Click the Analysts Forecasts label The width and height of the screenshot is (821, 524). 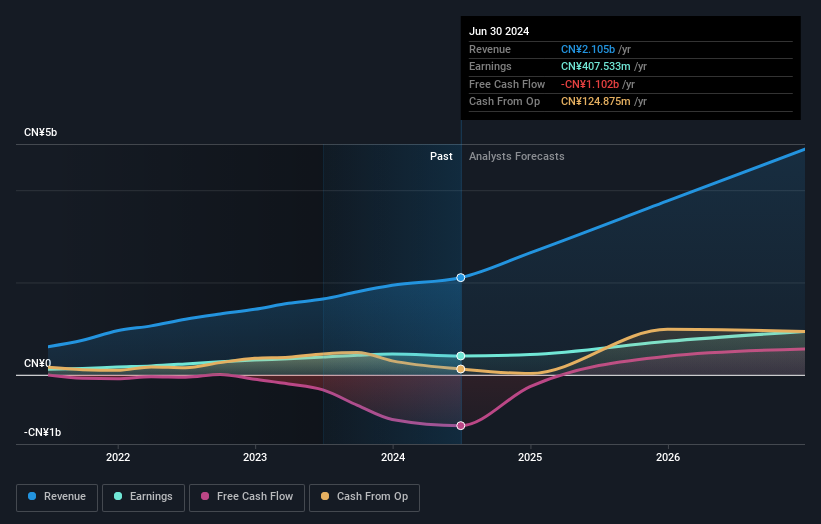pos(517,157)
